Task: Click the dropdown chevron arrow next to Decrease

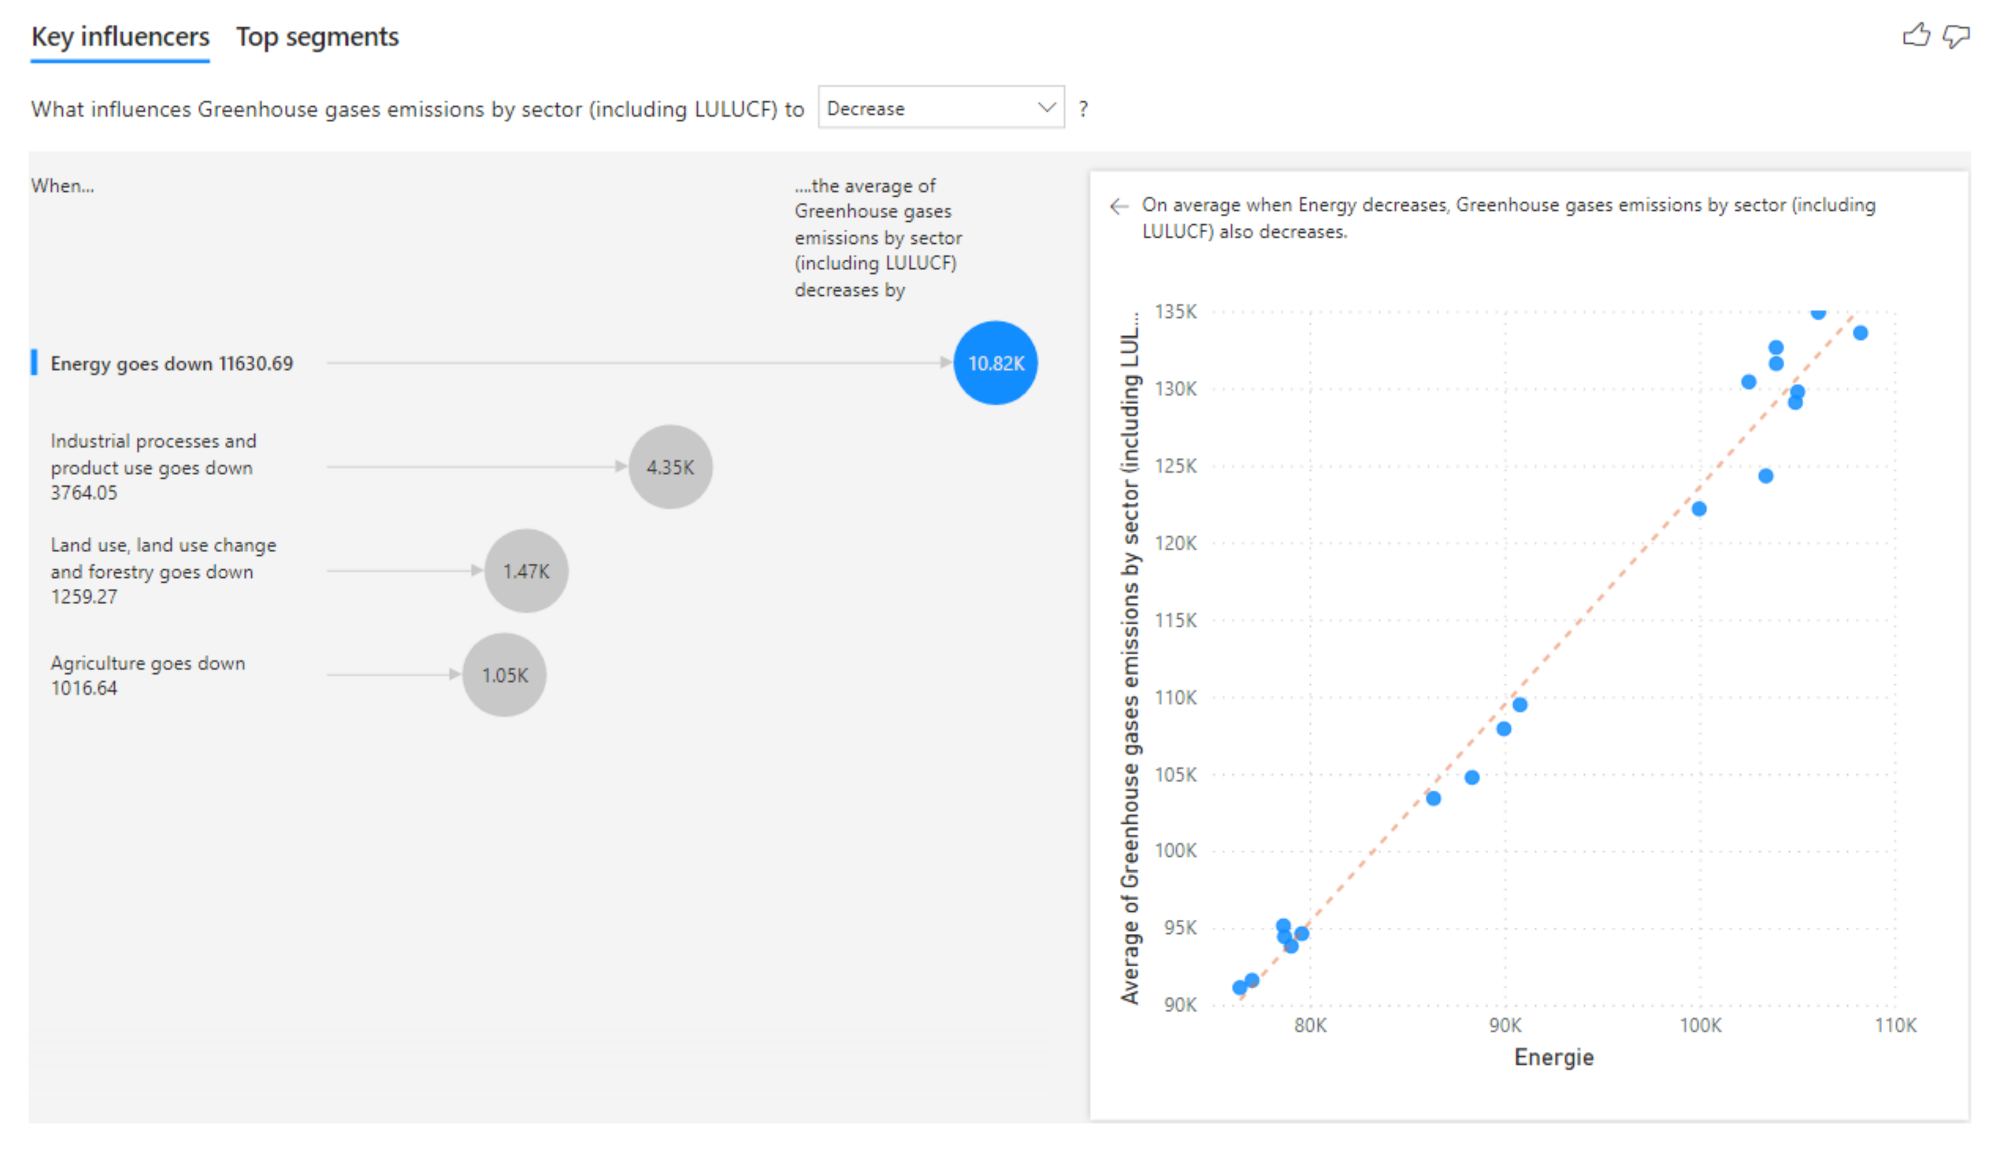Action: (1046, 108)
